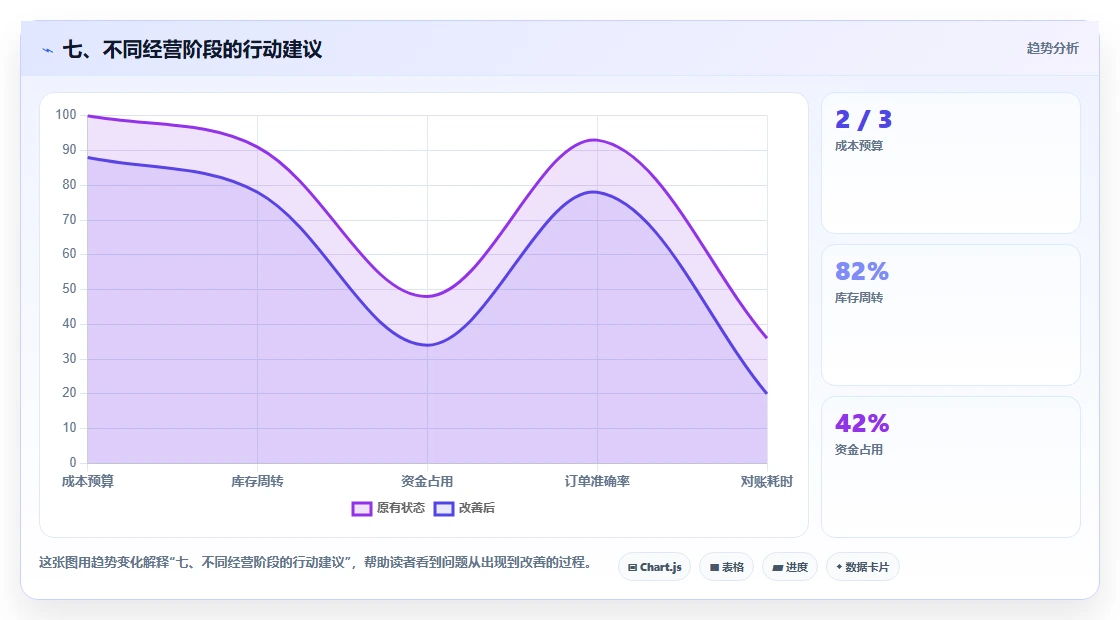Click the 100 y-axis value
1120x620 pixels.
(66, 114)
